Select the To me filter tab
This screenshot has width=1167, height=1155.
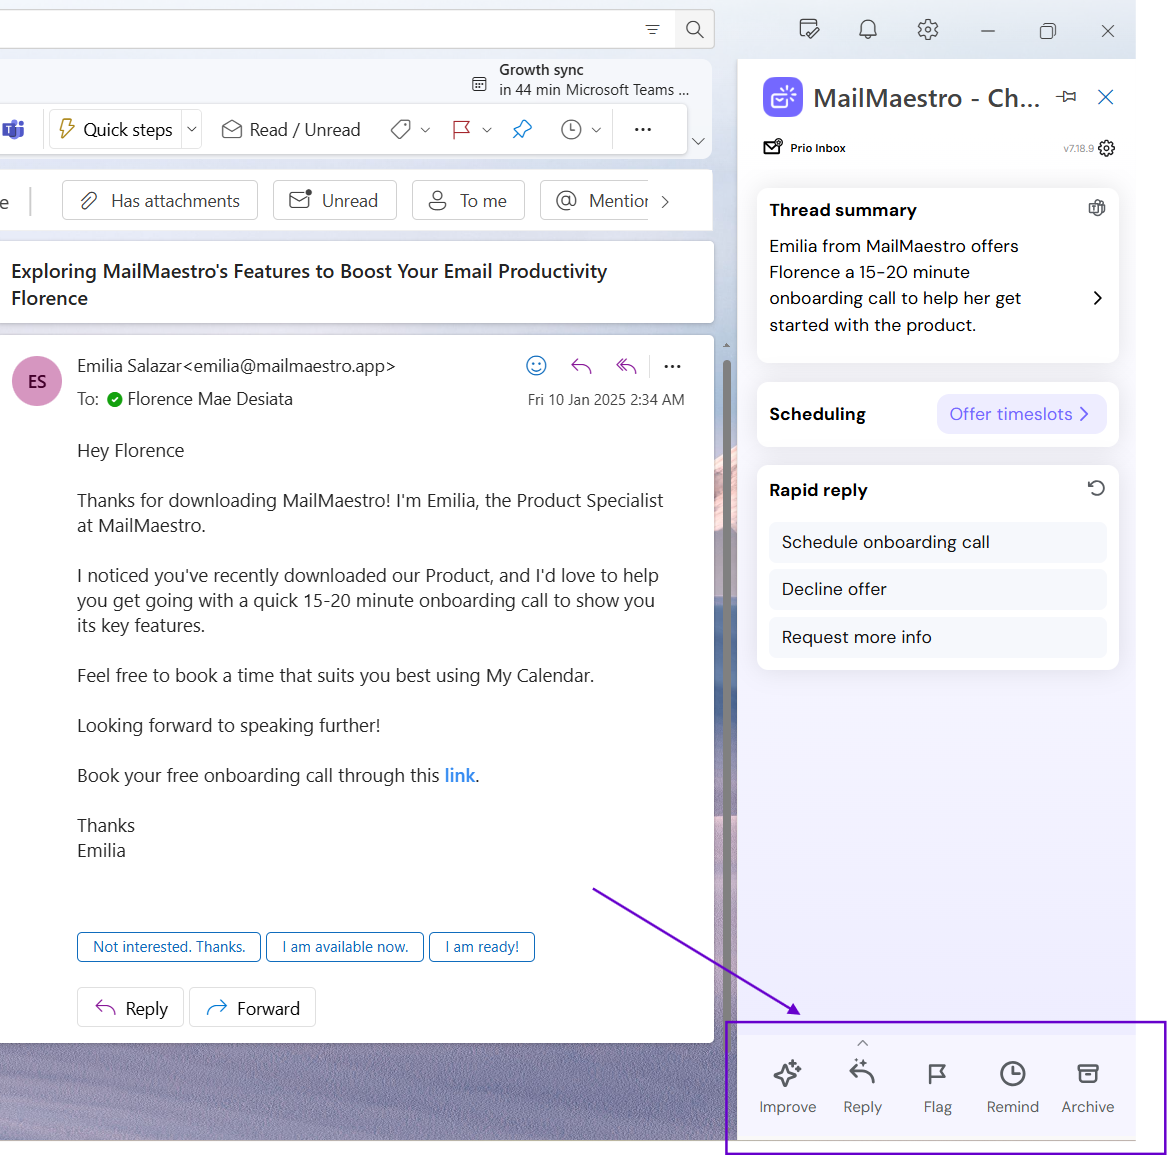pos(468,200)
